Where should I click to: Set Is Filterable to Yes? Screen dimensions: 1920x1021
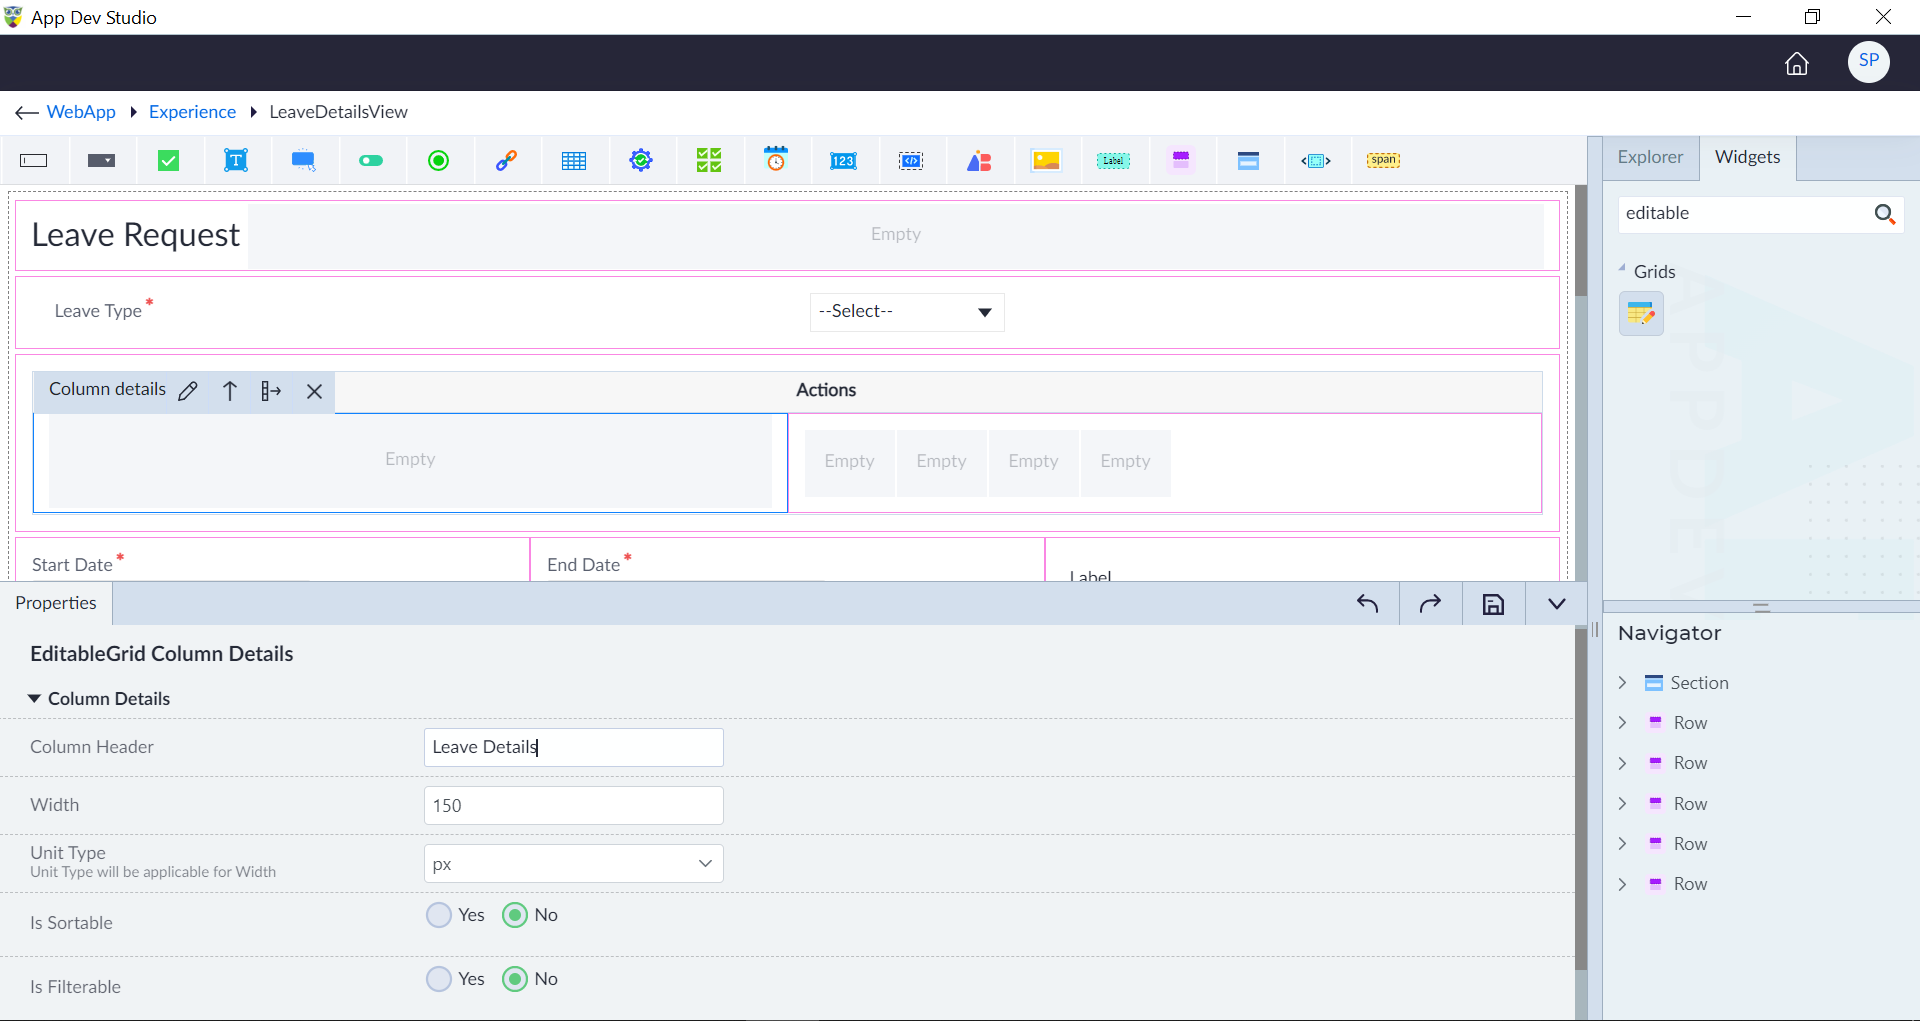coord(439,979)
